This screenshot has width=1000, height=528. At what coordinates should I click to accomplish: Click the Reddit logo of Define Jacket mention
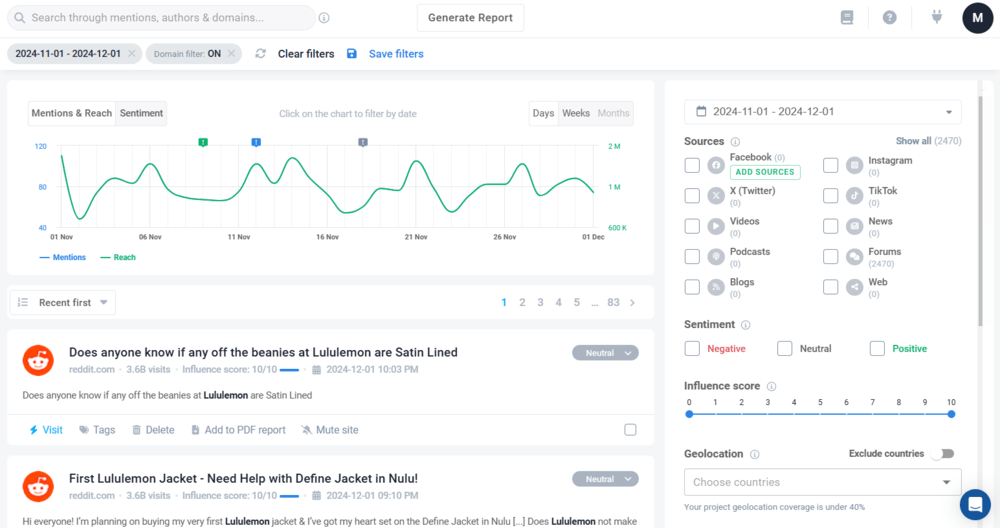tap(38, 487)
